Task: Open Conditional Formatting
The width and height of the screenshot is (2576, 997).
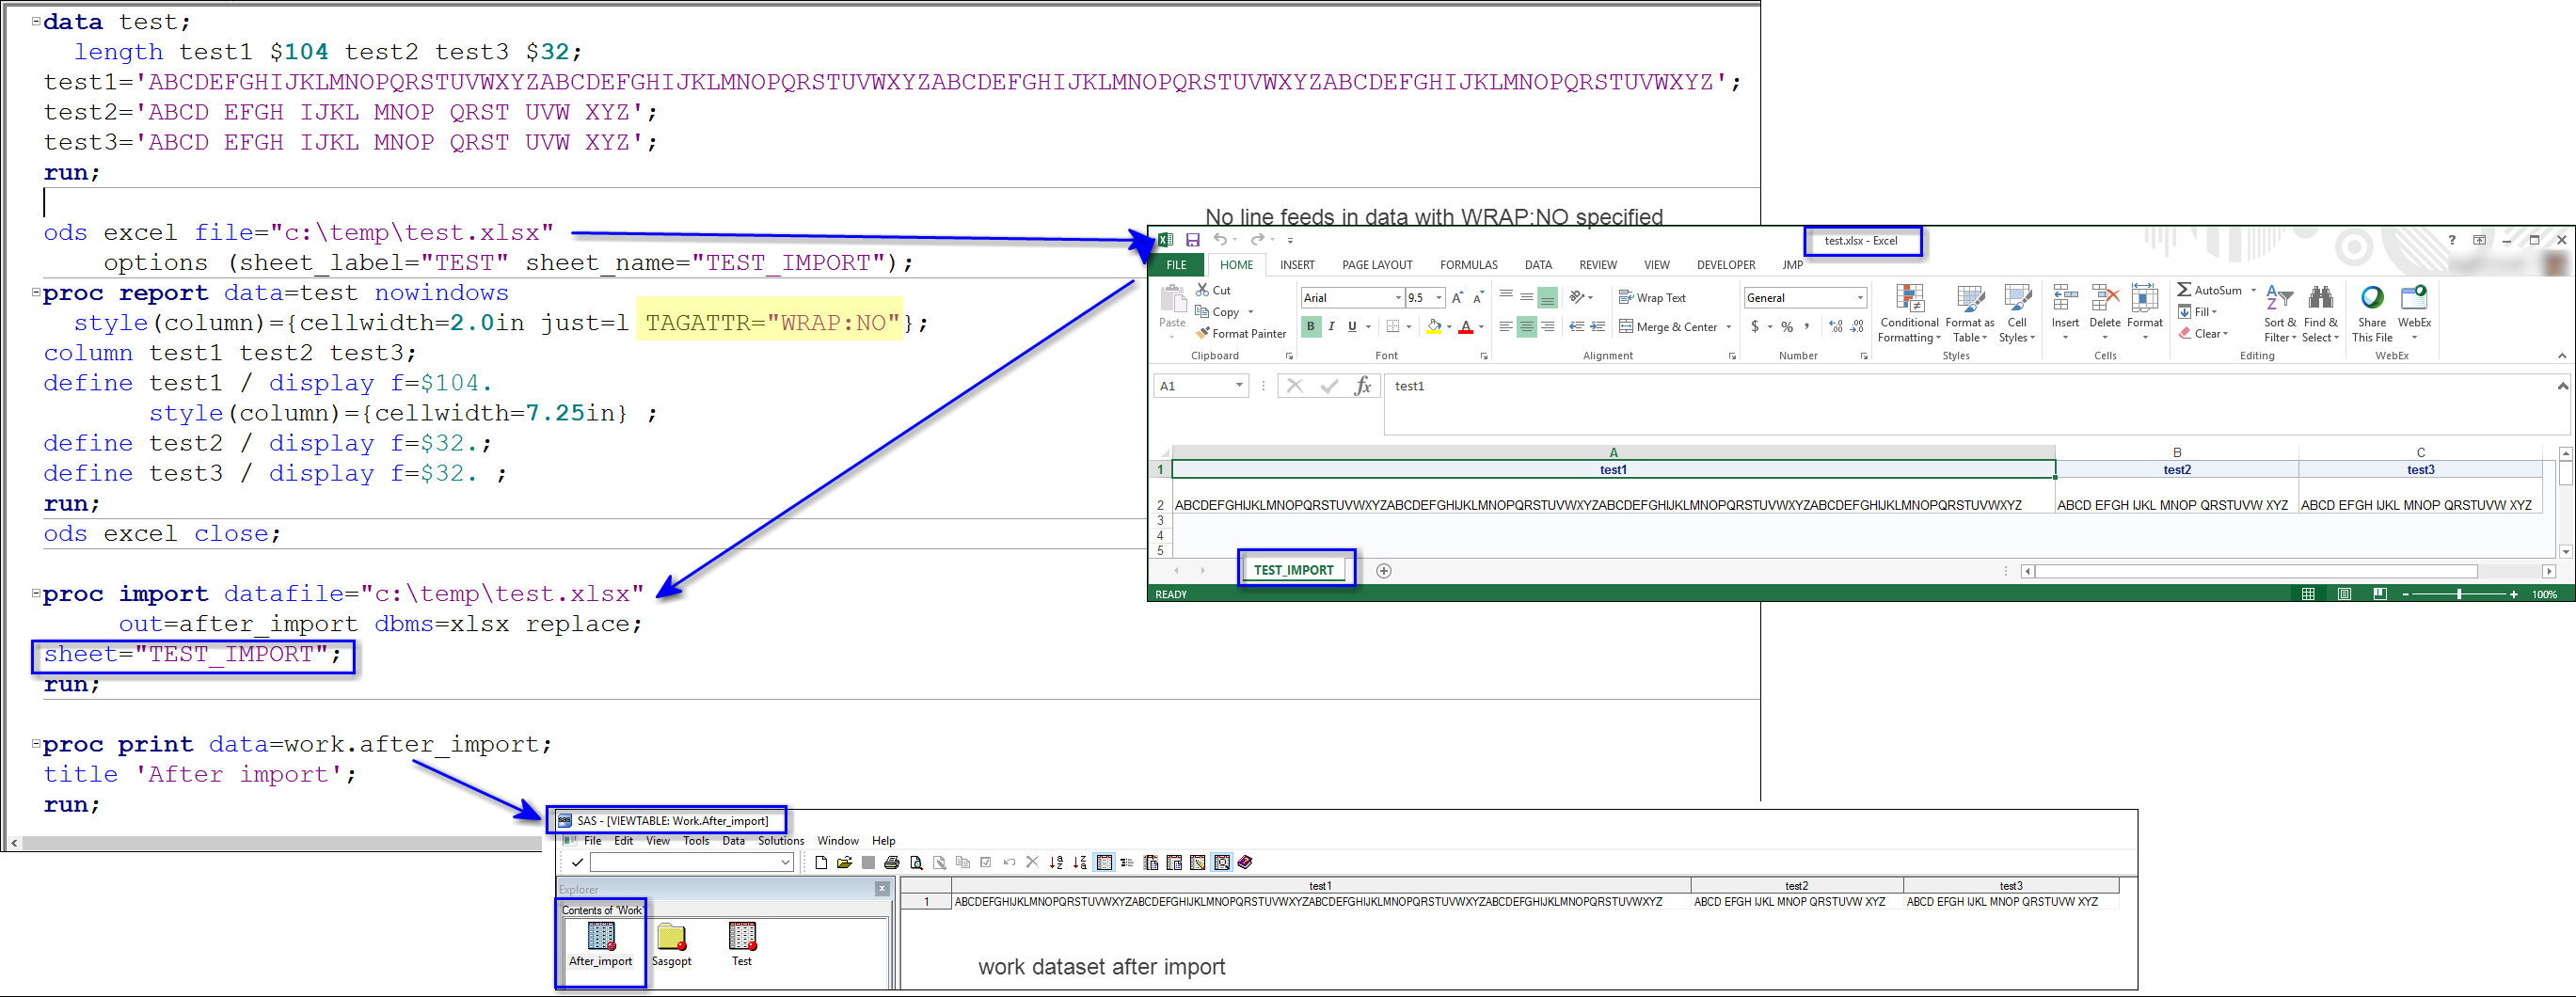Action: click(1909, 312)
